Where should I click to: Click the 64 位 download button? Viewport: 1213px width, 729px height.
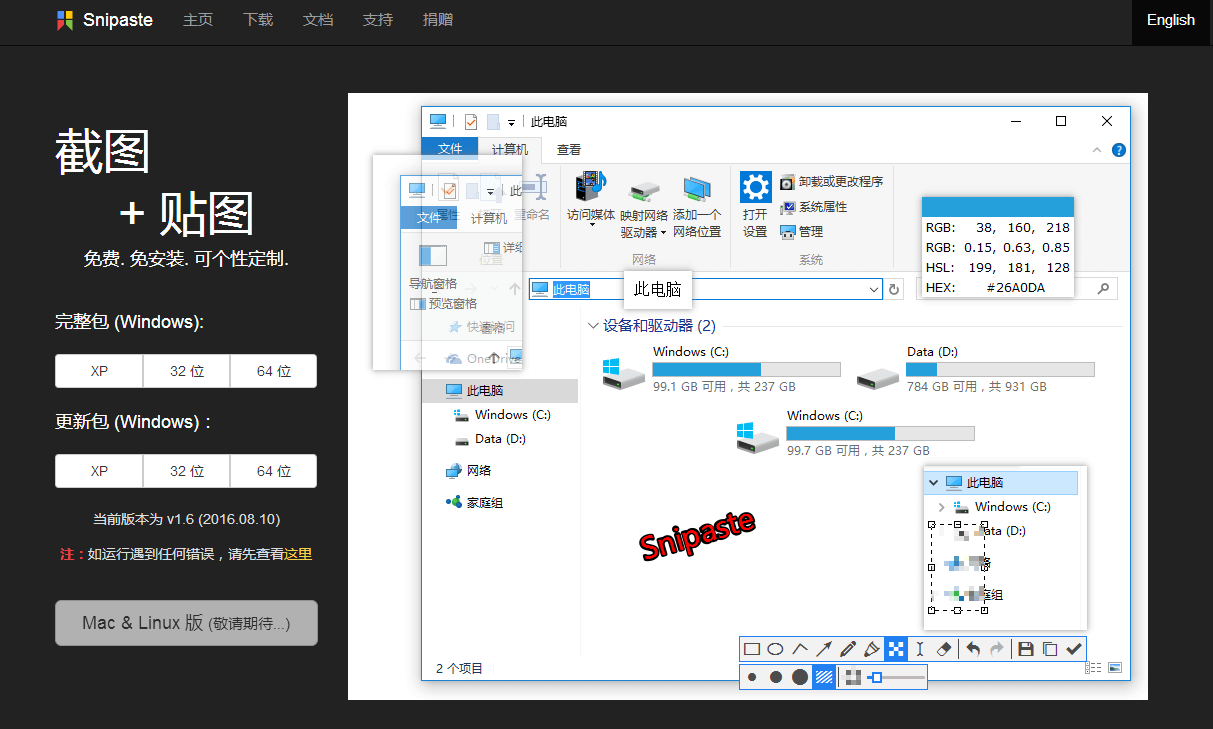pos(273,370)
